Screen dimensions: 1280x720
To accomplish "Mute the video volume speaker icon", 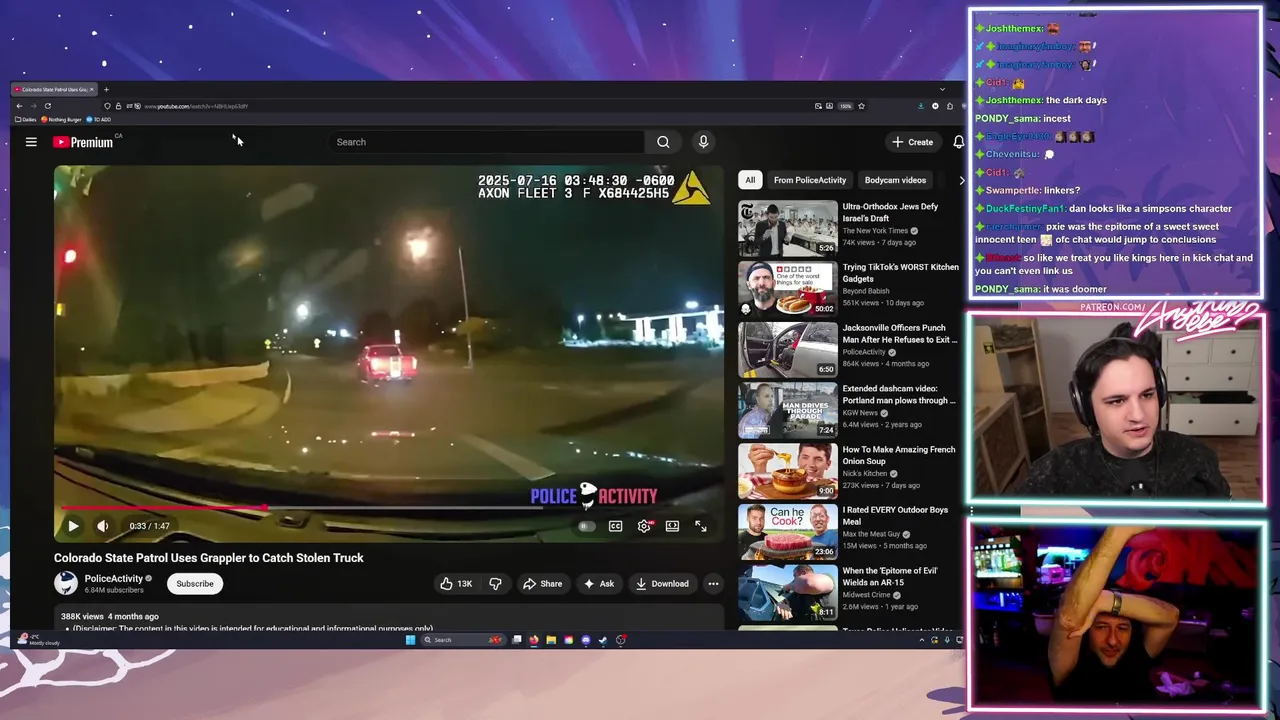I will click(102, 526).
